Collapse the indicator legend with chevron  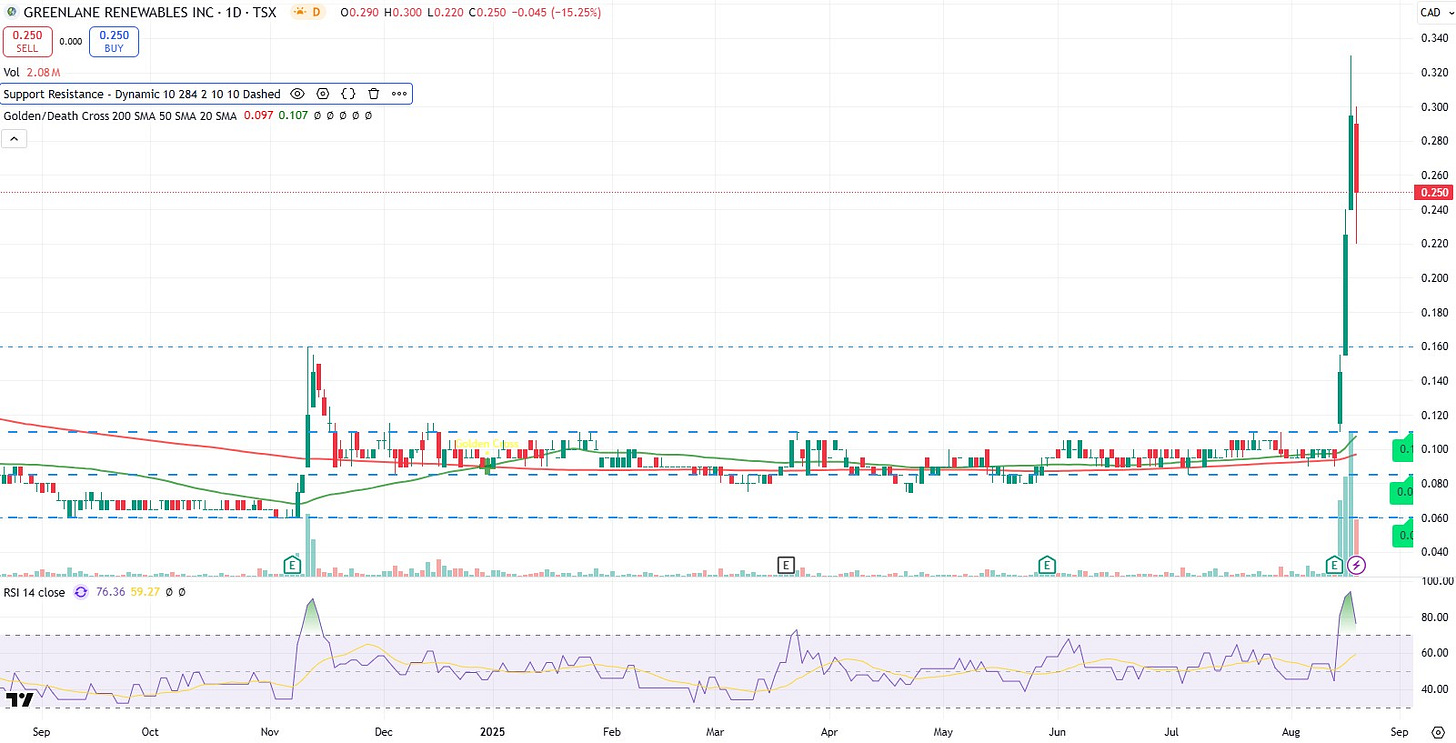pos(13,139)
